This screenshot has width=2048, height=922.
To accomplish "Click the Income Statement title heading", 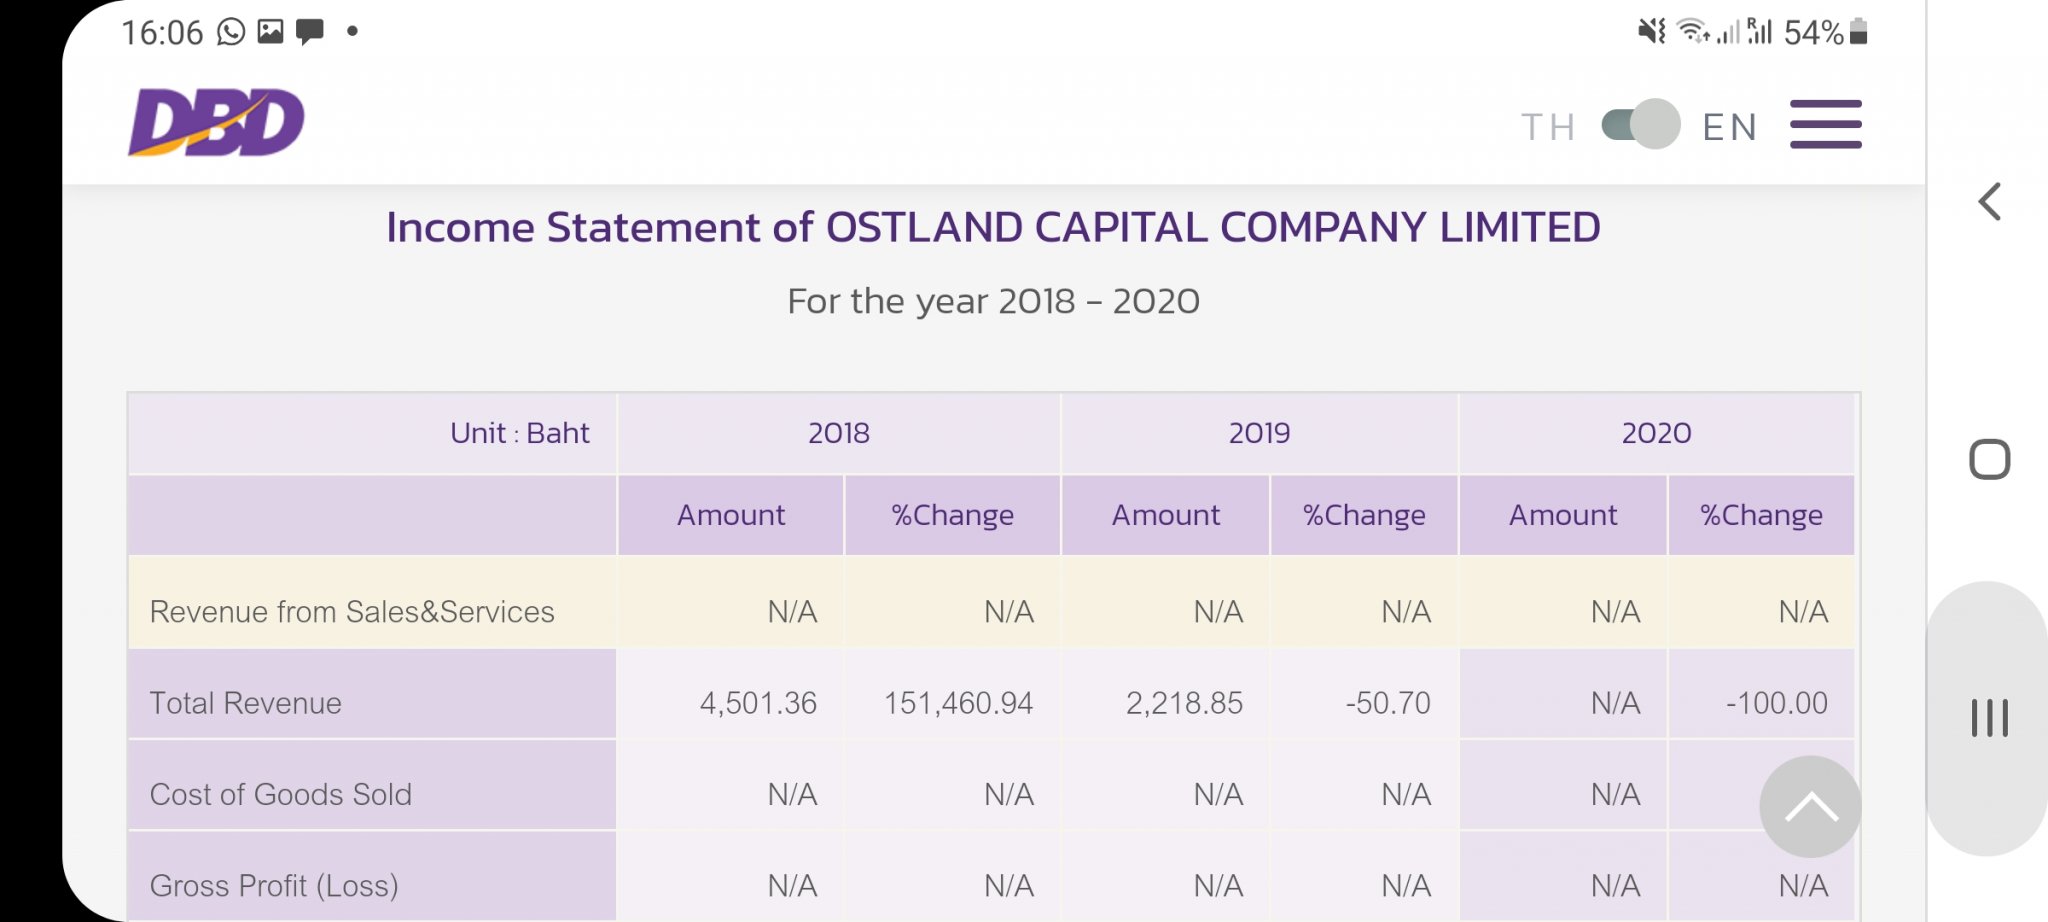I will click(x=993, y=228).
